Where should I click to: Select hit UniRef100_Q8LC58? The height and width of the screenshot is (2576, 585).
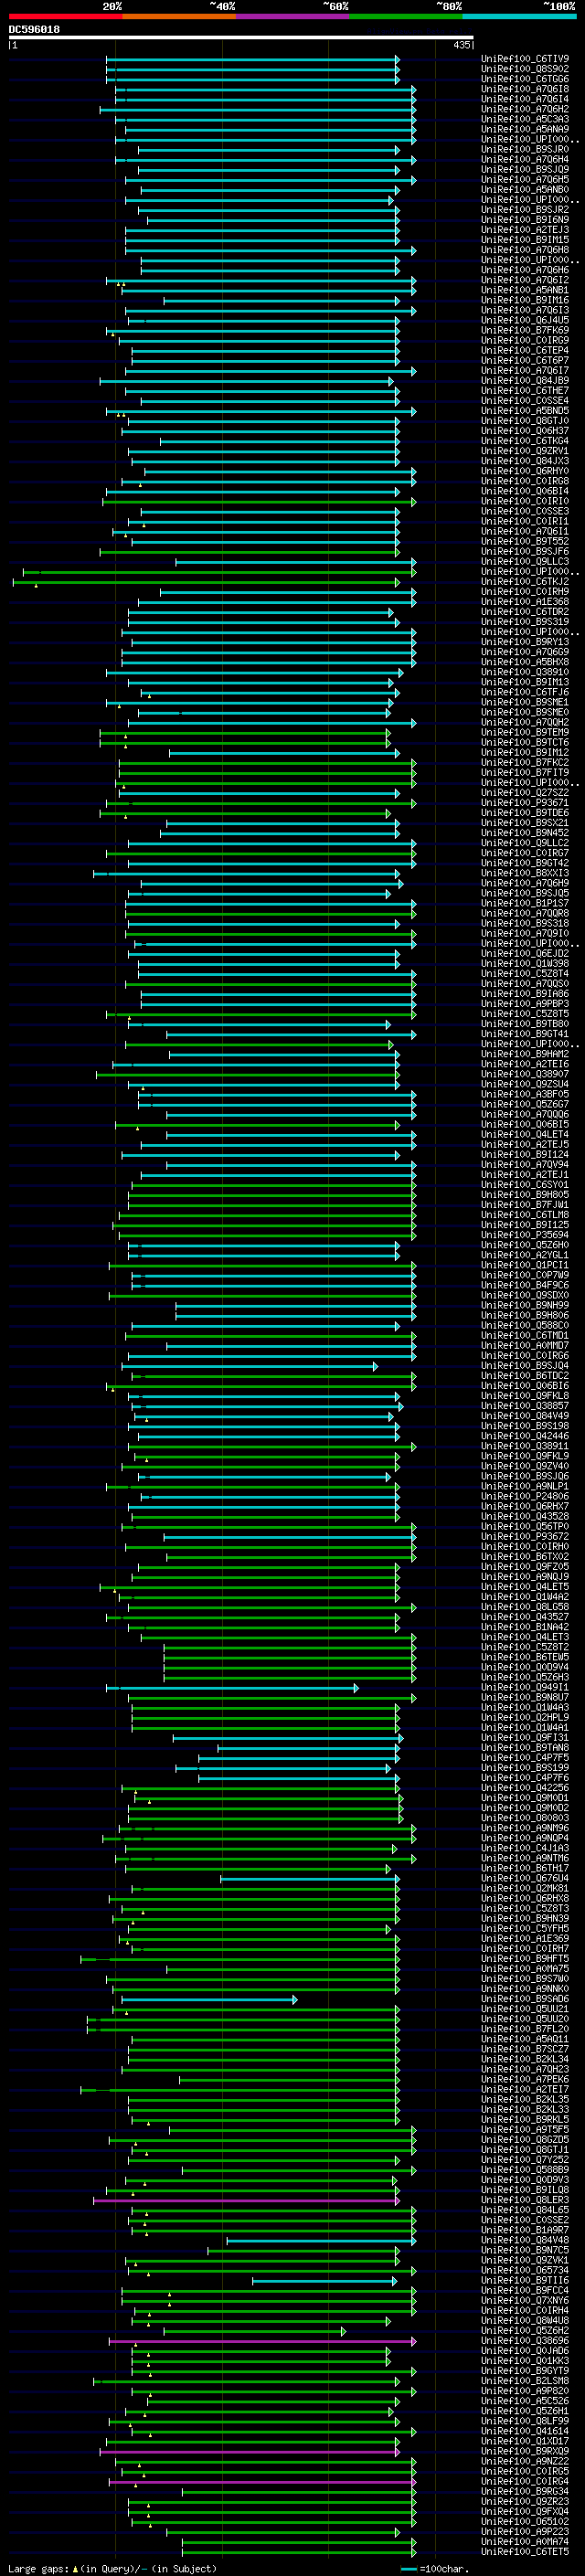point(525,1607)
